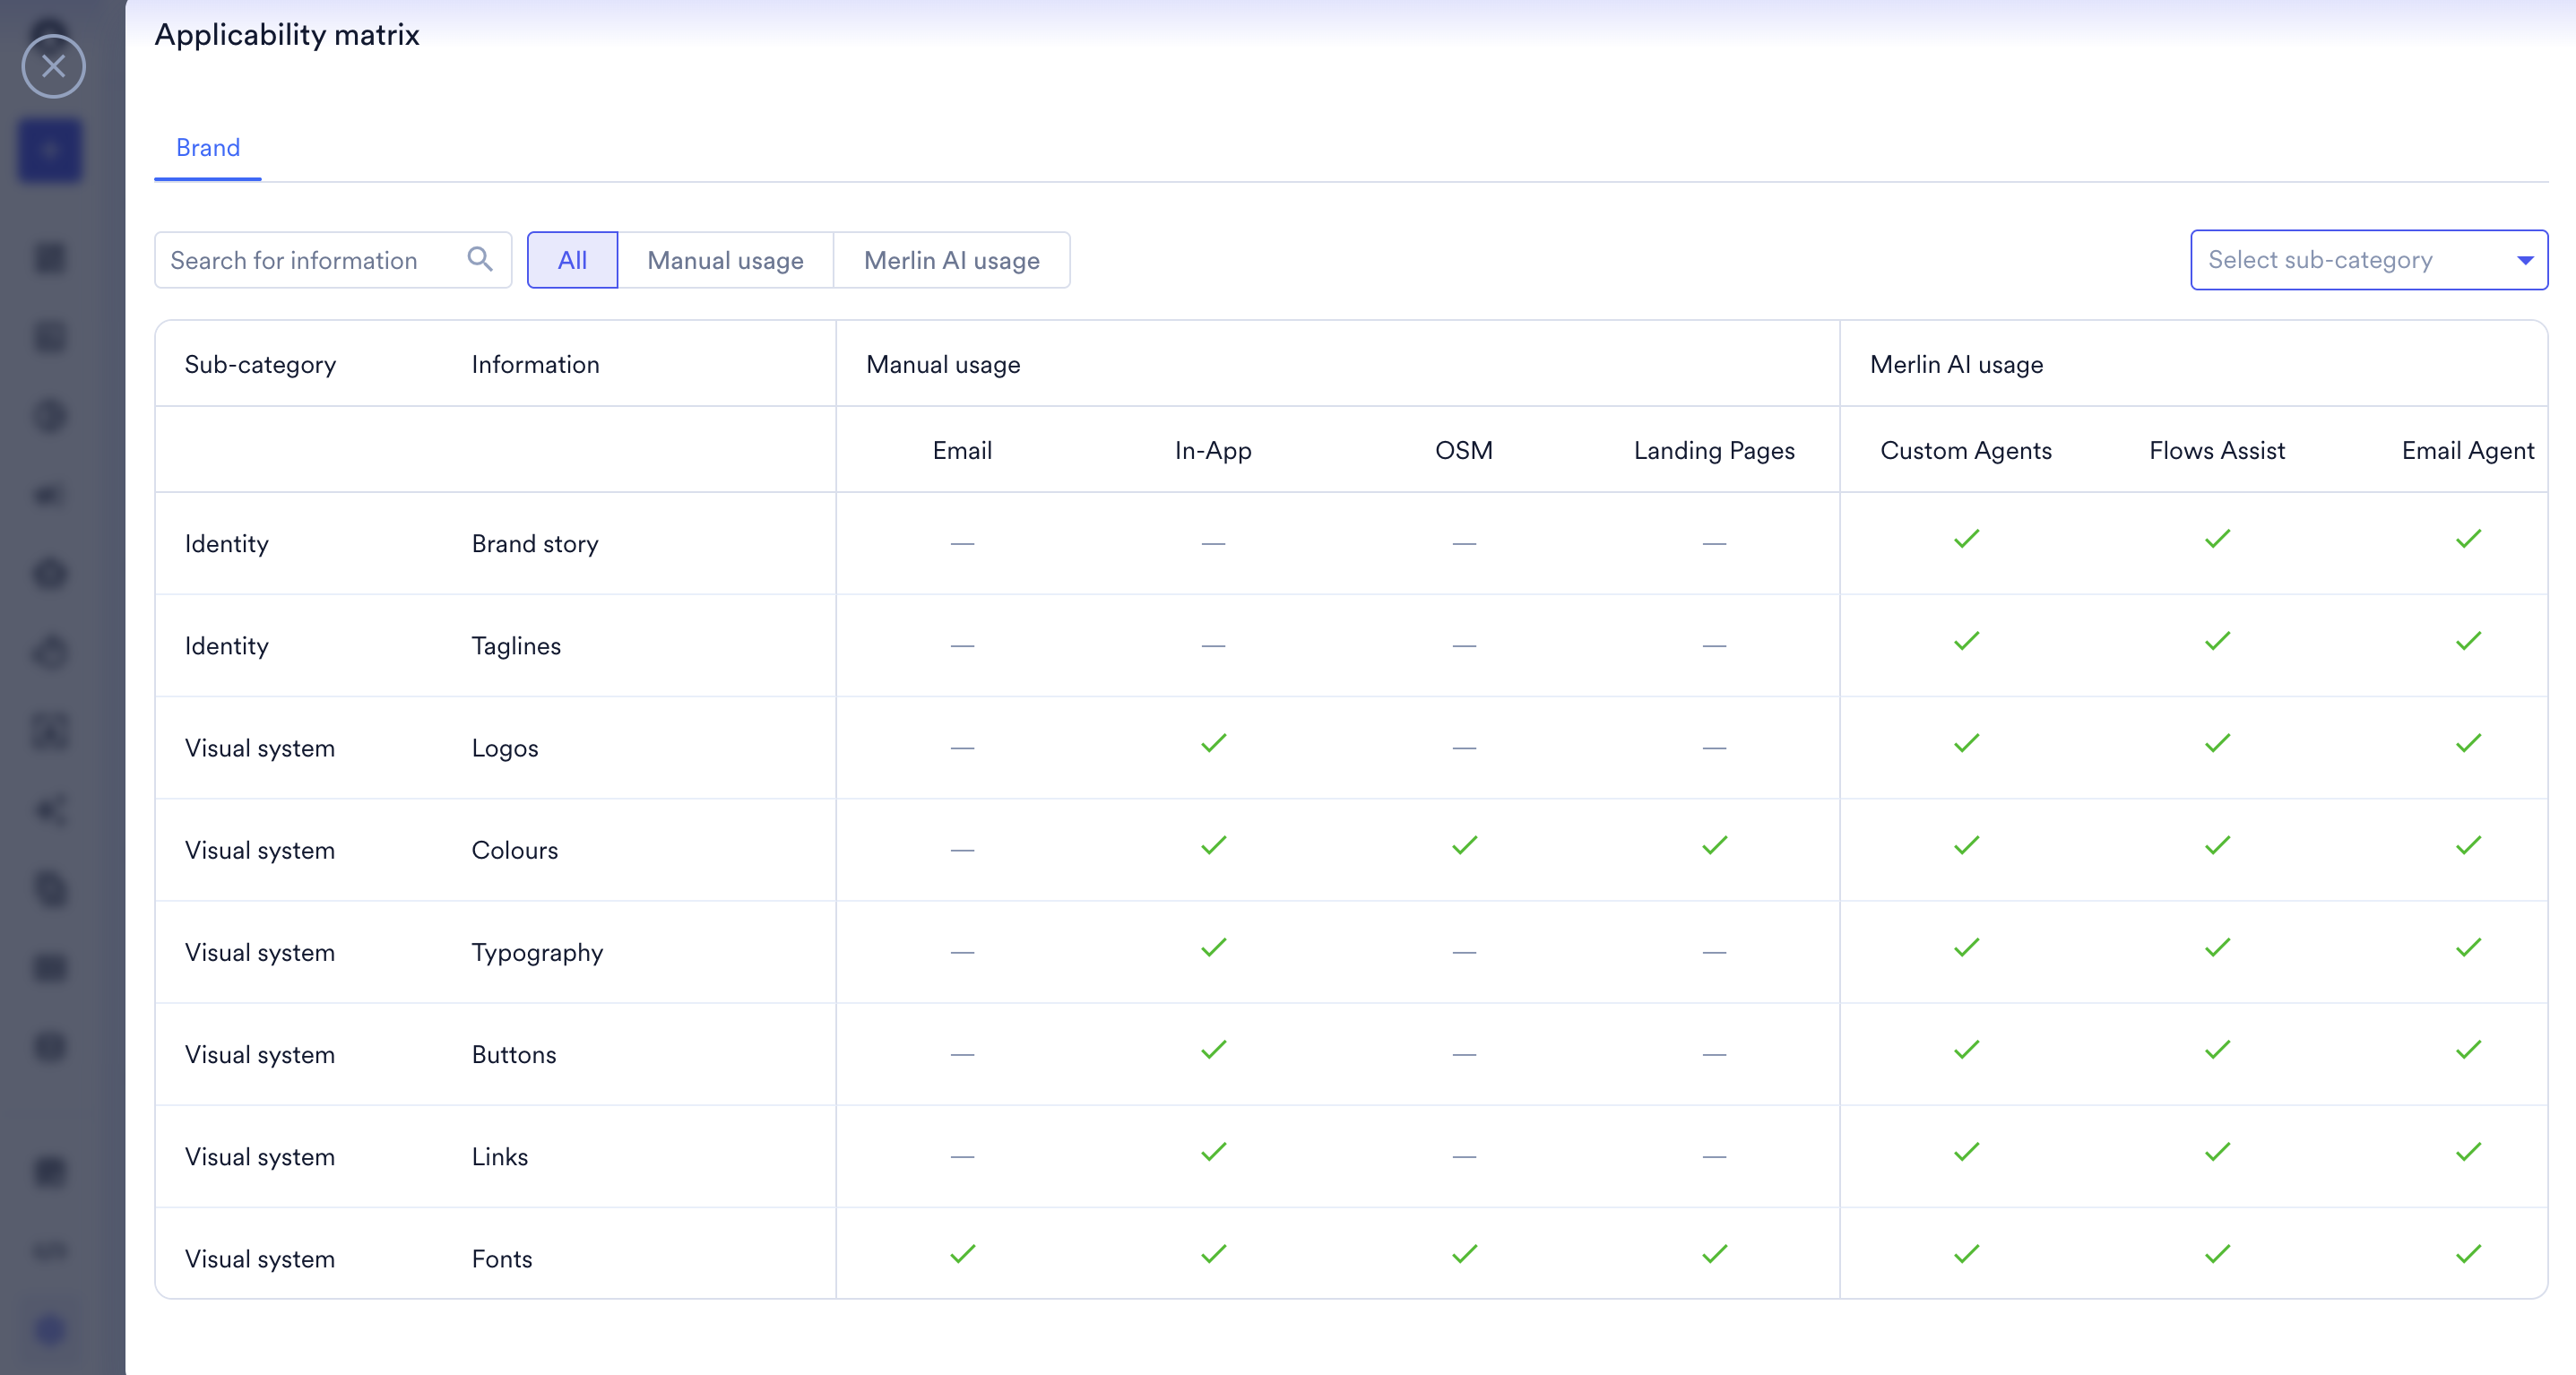
Task: Click the Flows Assist column header
Action: (x=2217, y=451)
